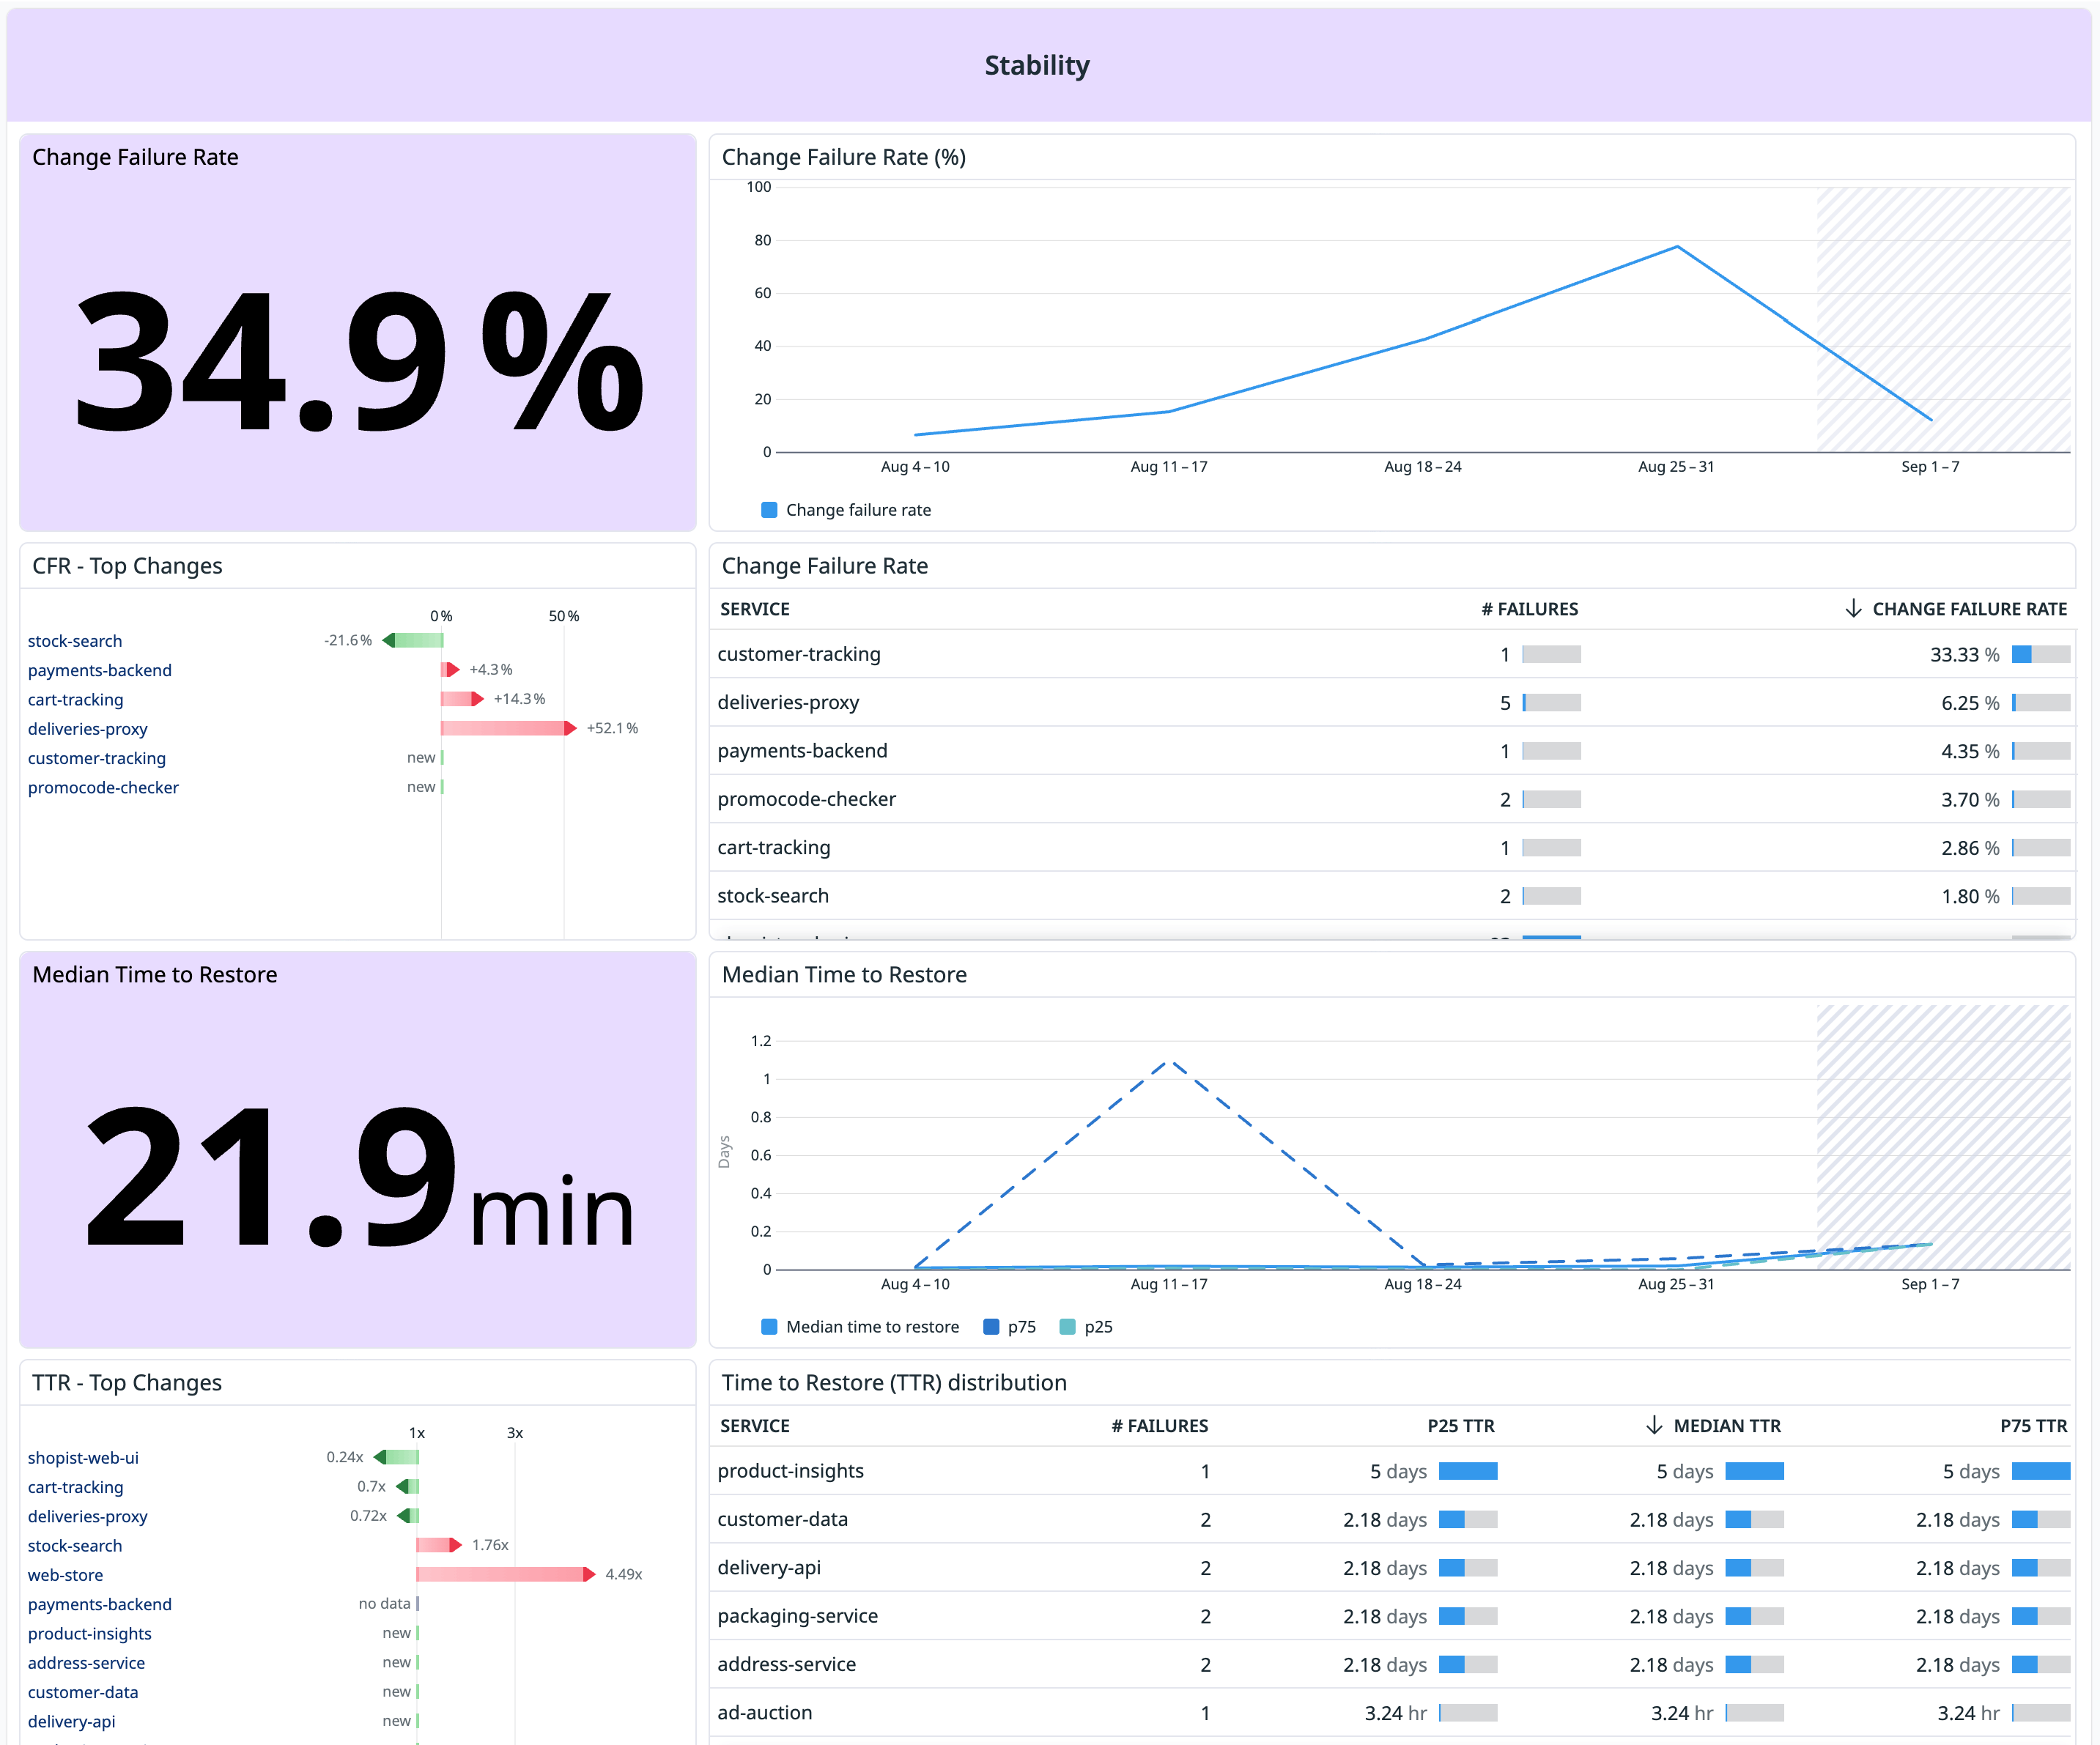Open the web-store link in TTR Top Changes
Image resolution: width=2100 pixels, height=1745 pixels.
click(65, 1575)
